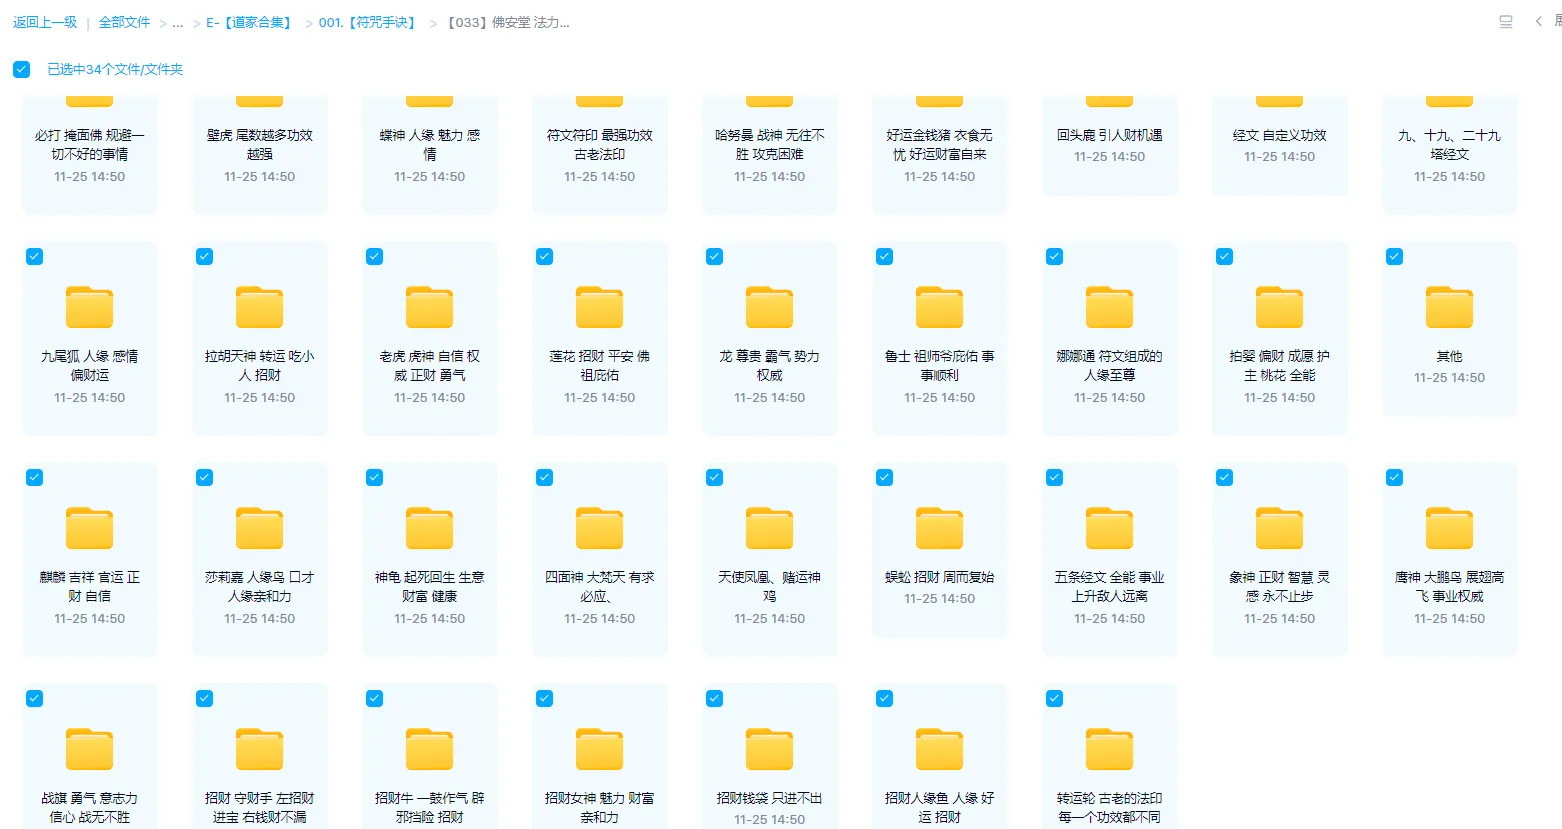Toggle the 蜈蚣 招财 folder checkbox
Image resolution: width=1562 pixels, height=829 pixels.
point(884,477)
